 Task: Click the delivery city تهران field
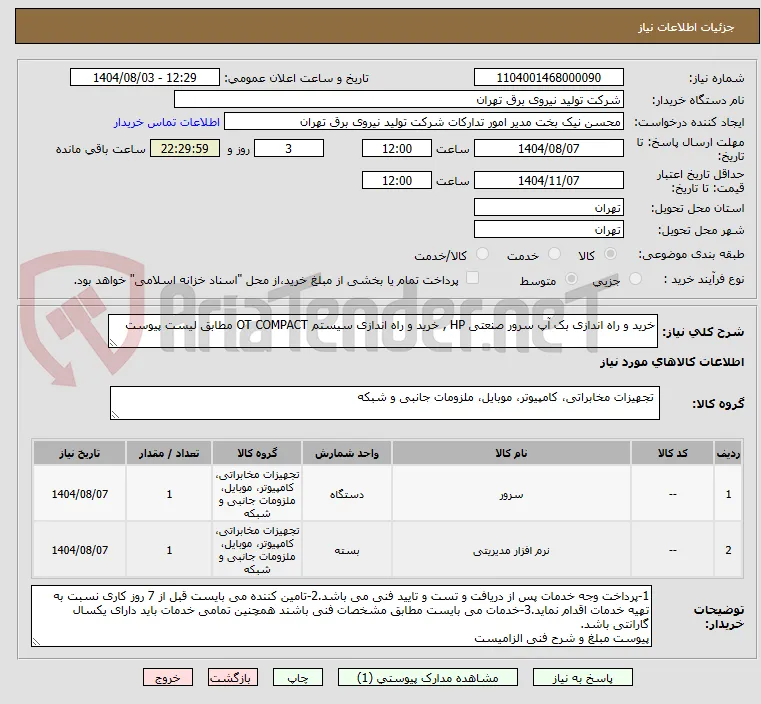(548, 229)
